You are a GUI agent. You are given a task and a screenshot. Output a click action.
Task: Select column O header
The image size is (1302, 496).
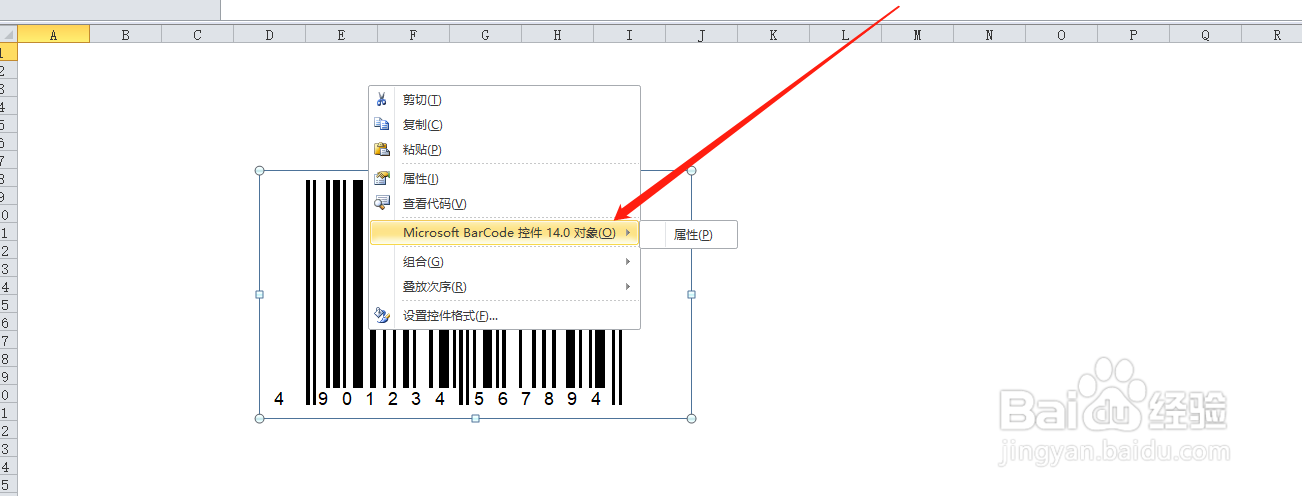pos(1062,34)
